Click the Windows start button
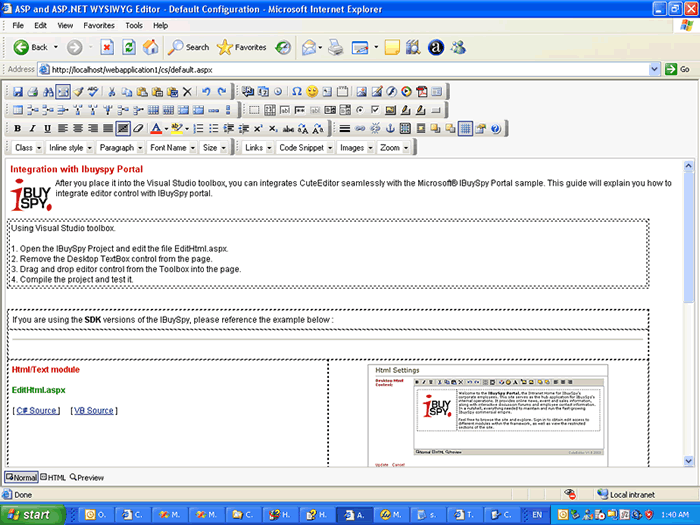This screenshot has height=525, width=700. [x=31, y=515]
